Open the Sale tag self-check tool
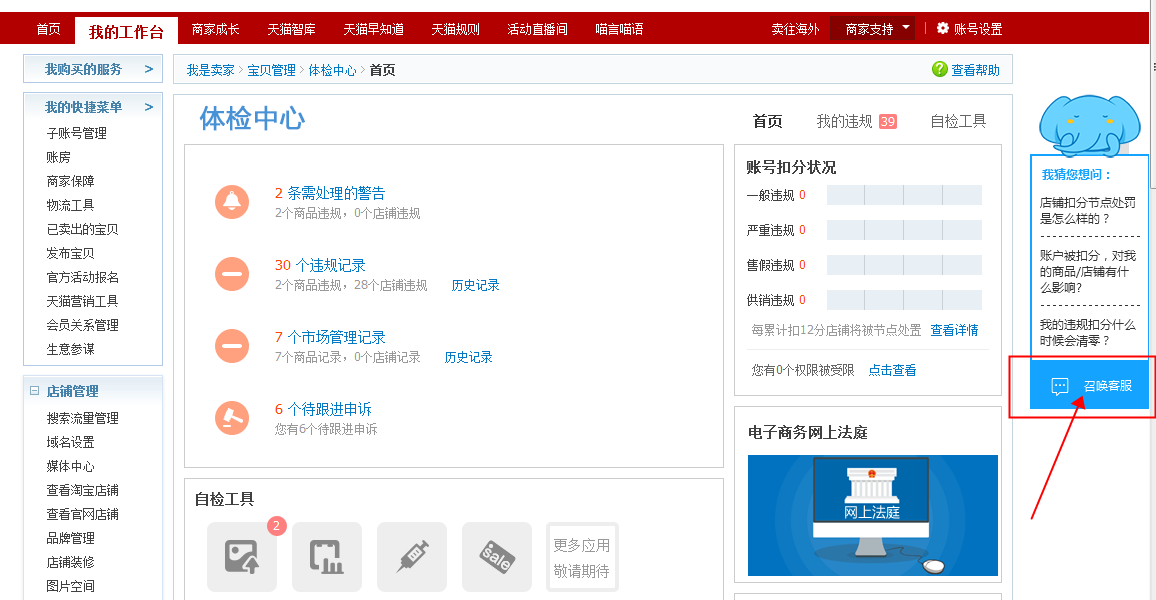The height and width of the screenshot is (600, 1156). pyautogui.click(x=496, y=557)
